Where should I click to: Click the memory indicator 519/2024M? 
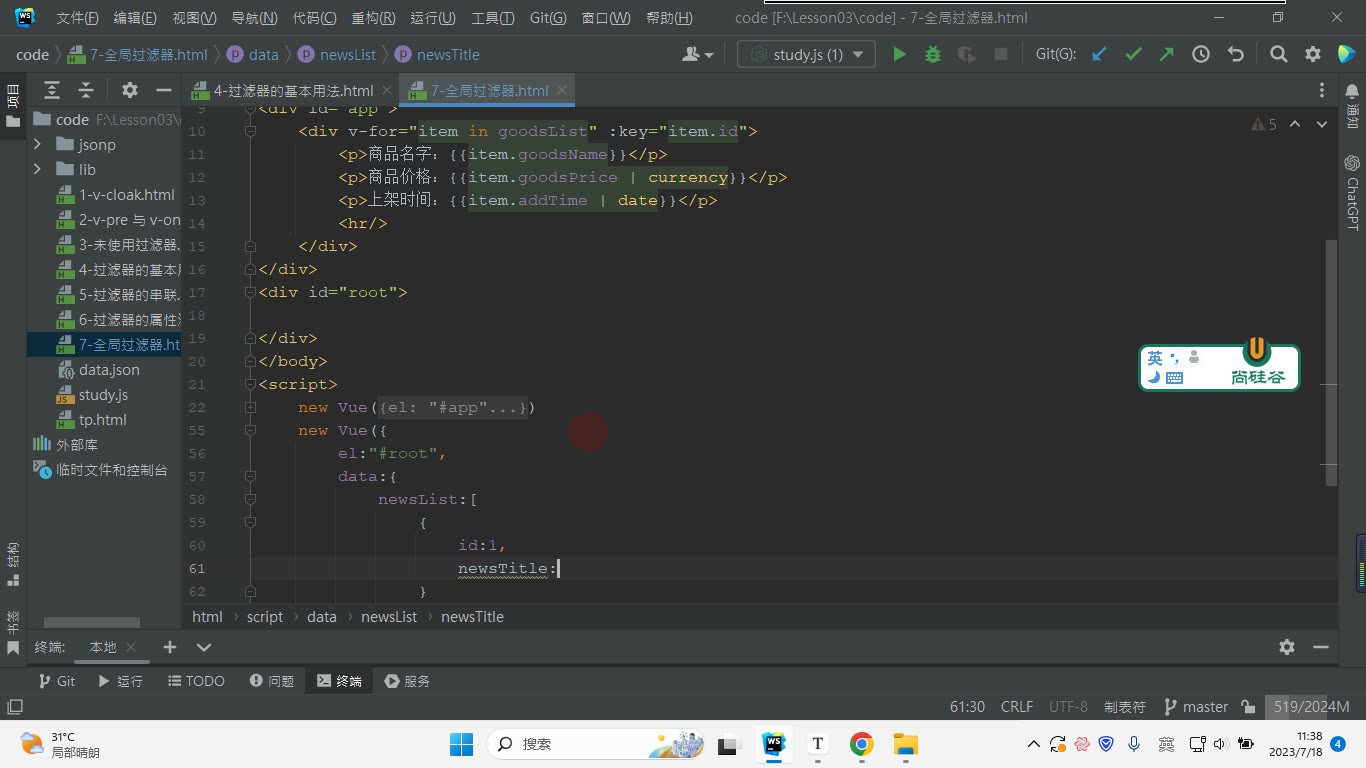coord(1311,707)
